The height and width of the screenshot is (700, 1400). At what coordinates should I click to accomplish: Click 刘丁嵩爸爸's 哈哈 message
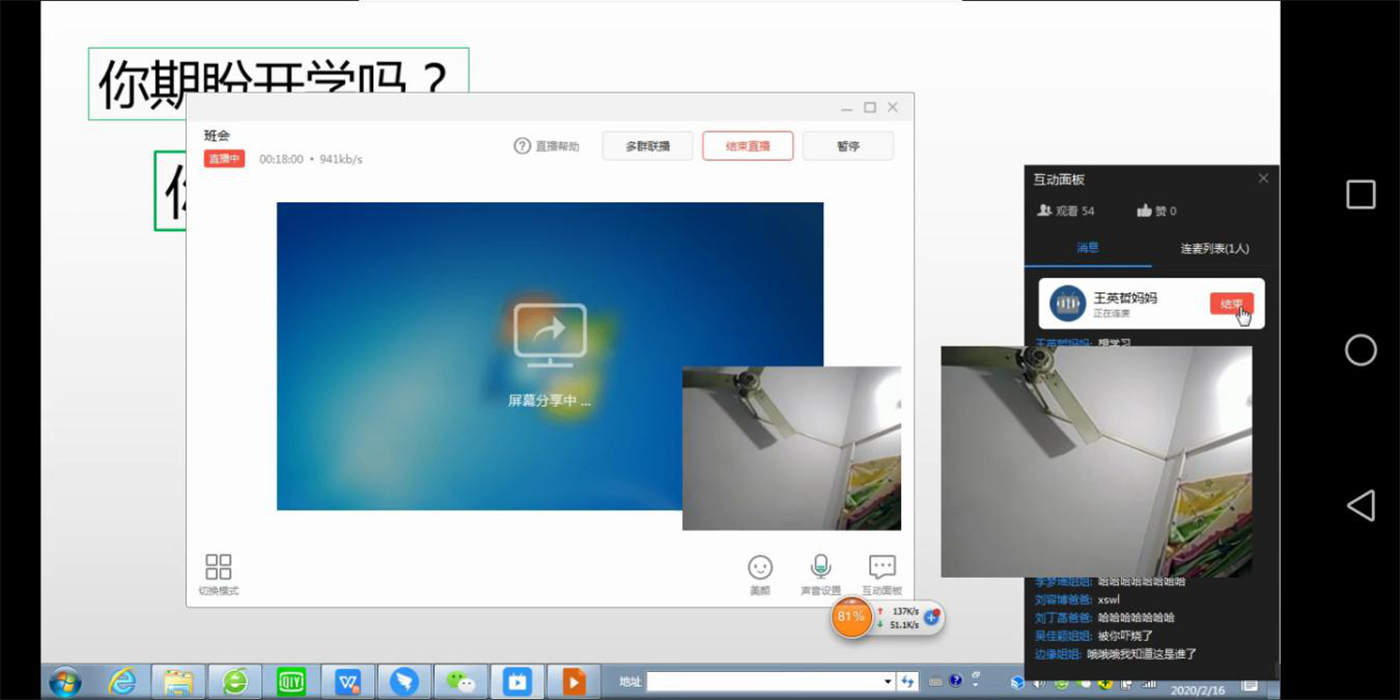click(1136, 617)
